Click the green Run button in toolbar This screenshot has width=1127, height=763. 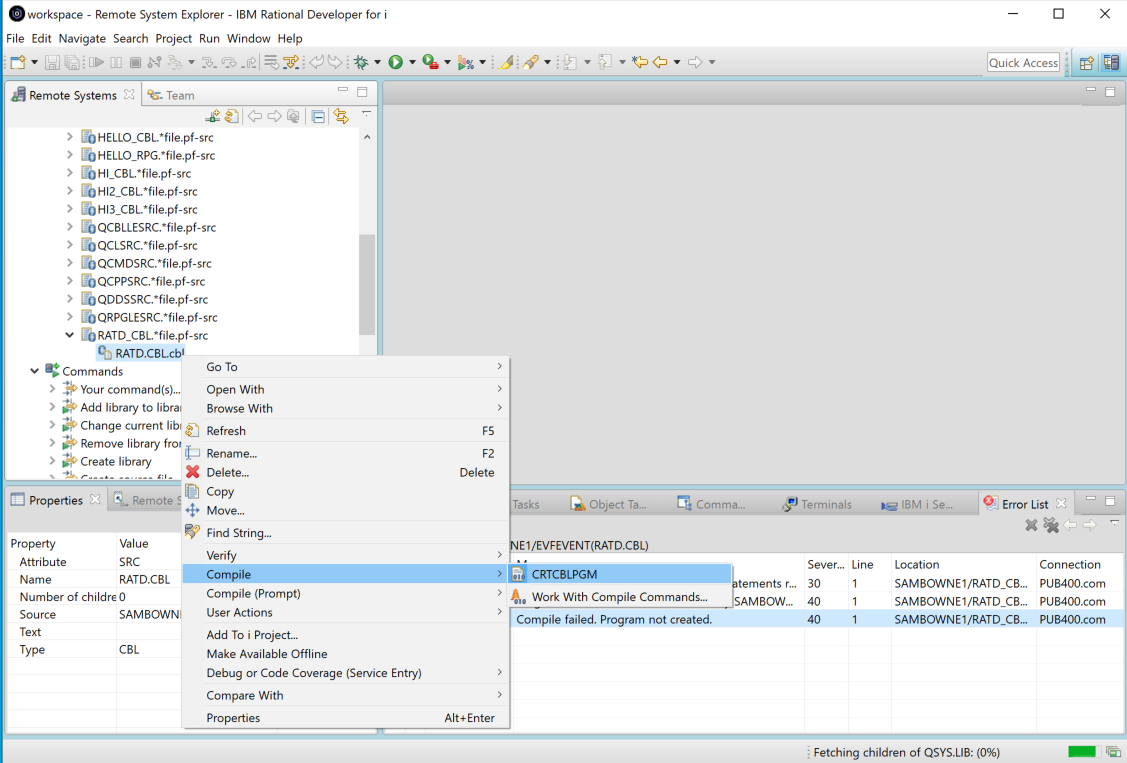pyautogui.click(x=396, y=62)
